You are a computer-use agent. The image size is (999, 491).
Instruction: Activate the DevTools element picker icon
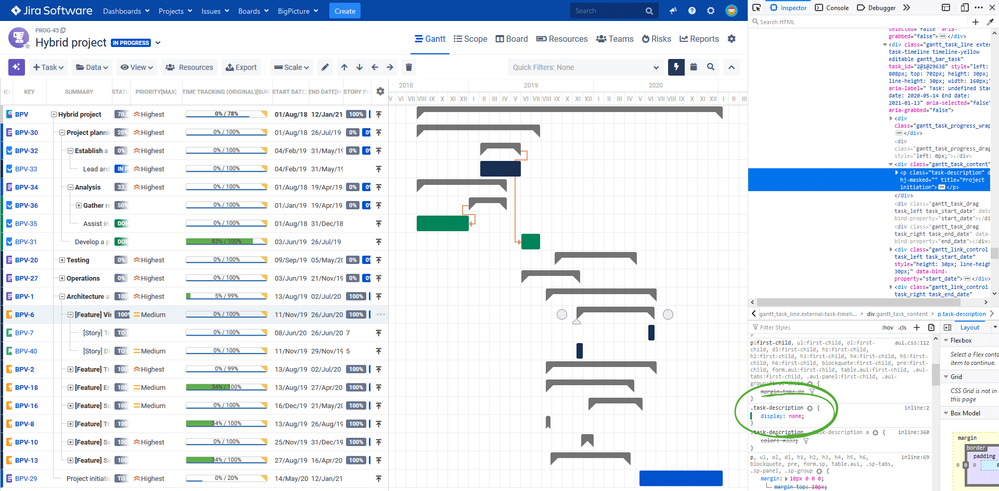click(x=756, y=8)
